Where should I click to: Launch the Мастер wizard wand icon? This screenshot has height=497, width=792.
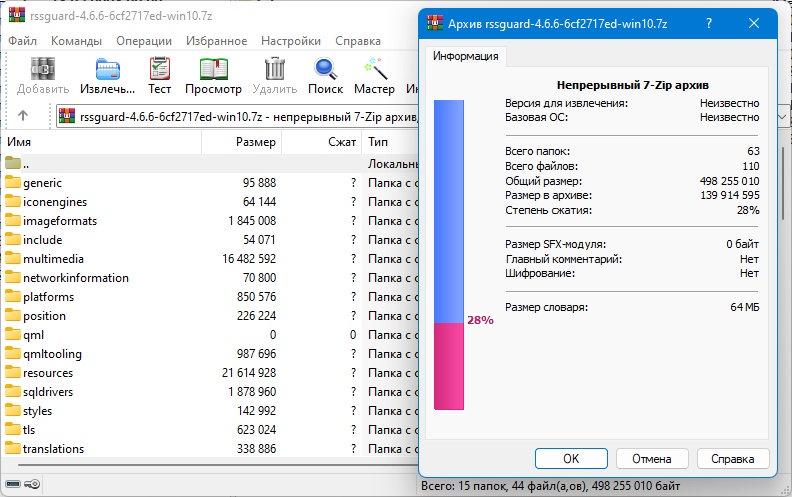click(374, 69)
